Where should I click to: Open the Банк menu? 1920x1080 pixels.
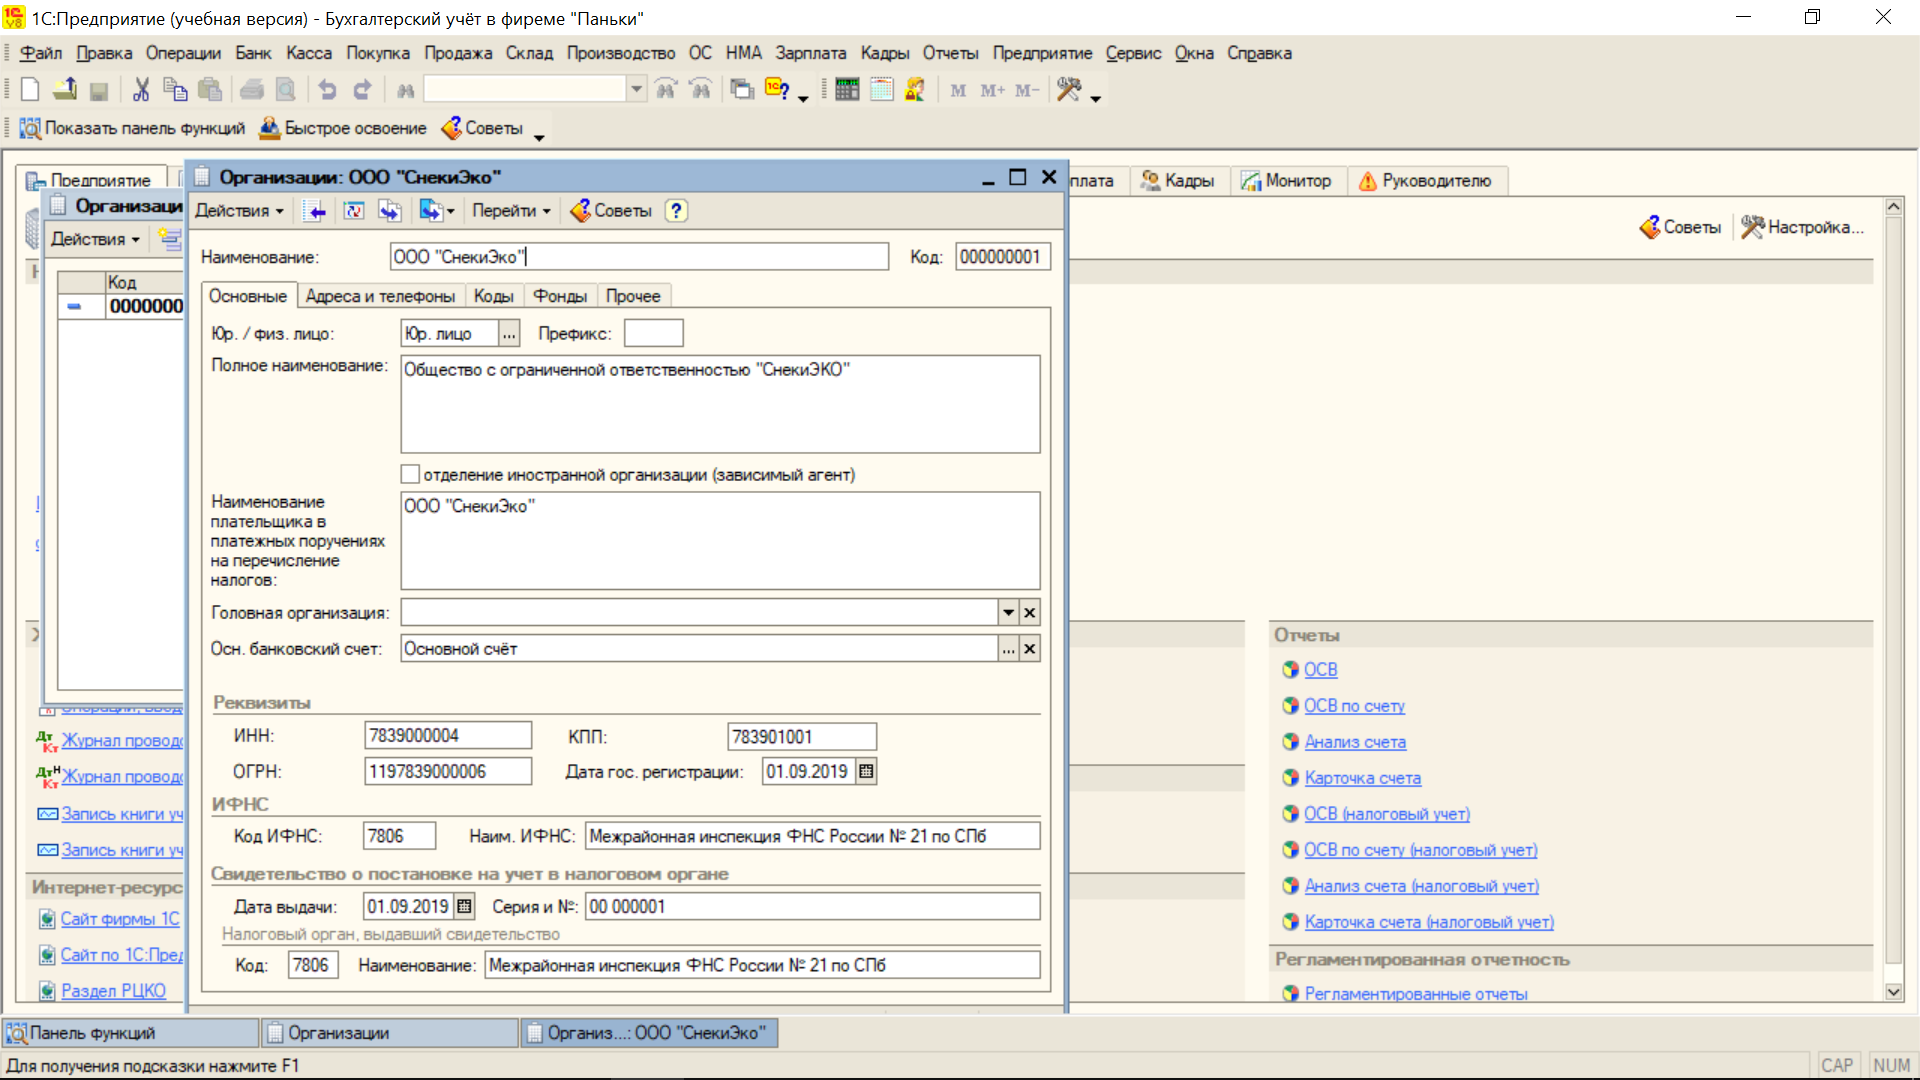pos(253,53)
